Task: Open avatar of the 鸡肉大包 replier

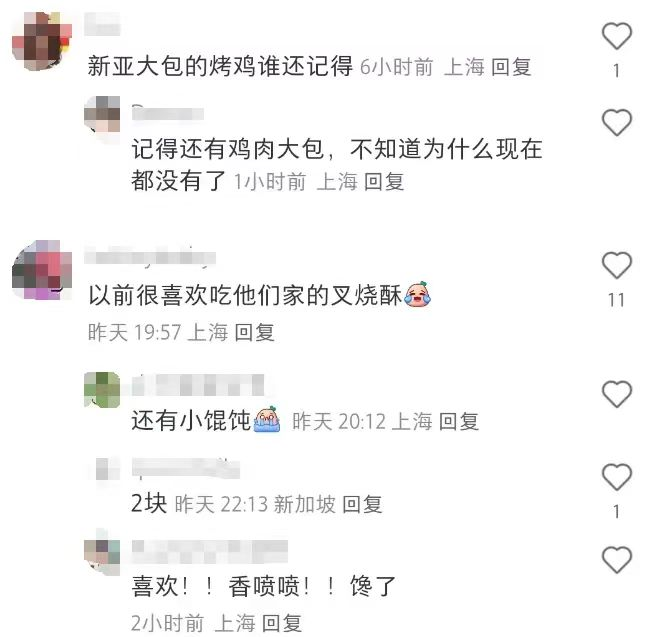Action: [x=102, y=114]
